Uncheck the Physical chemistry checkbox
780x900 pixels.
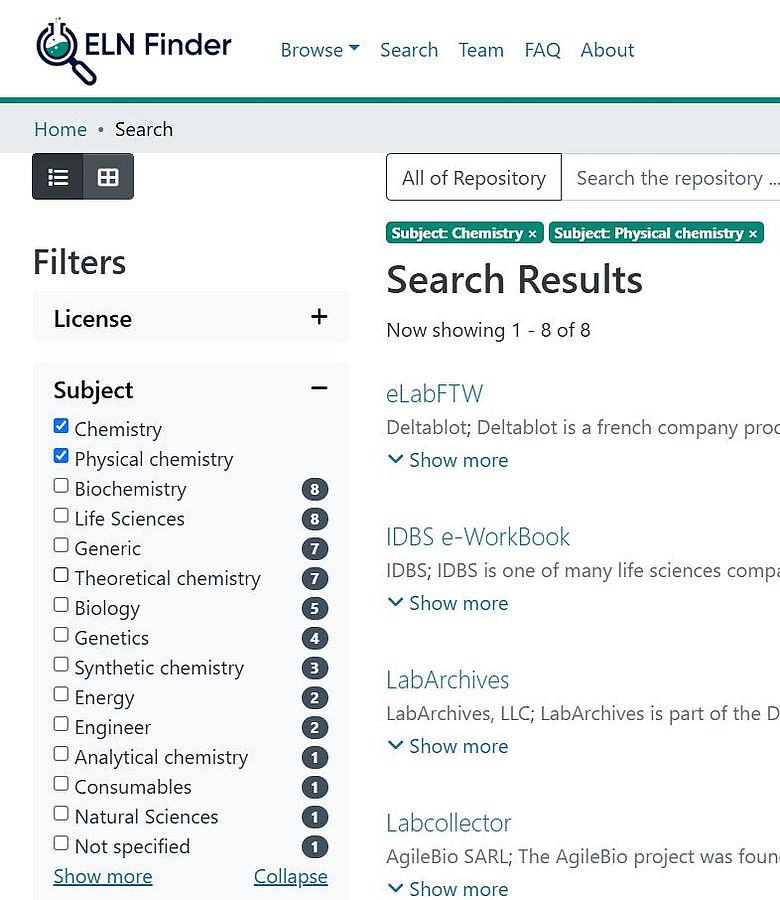point(61,457)
